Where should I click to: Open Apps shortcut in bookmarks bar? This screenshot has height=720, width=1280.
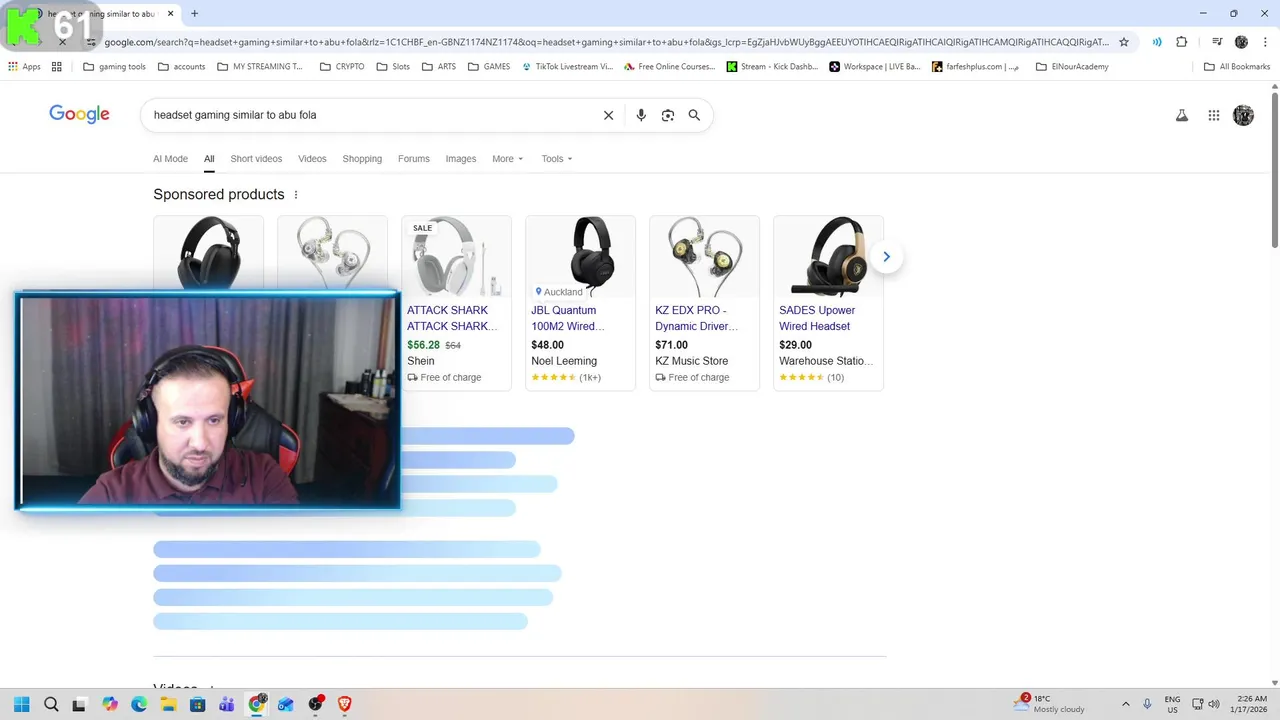(24, 67)
